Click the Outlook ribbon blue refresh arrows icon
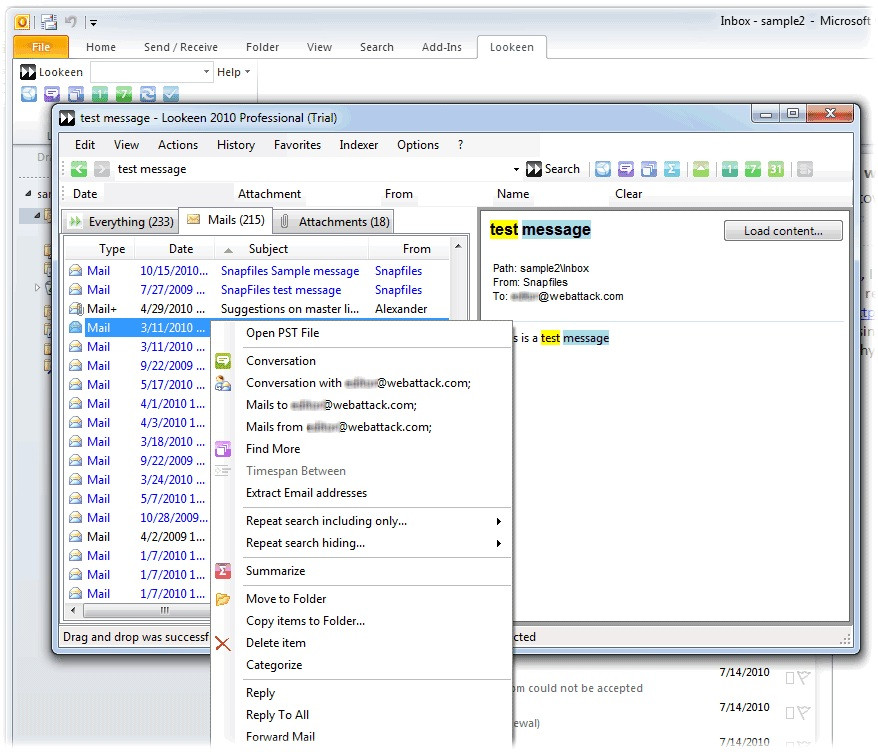 [148, 94]
